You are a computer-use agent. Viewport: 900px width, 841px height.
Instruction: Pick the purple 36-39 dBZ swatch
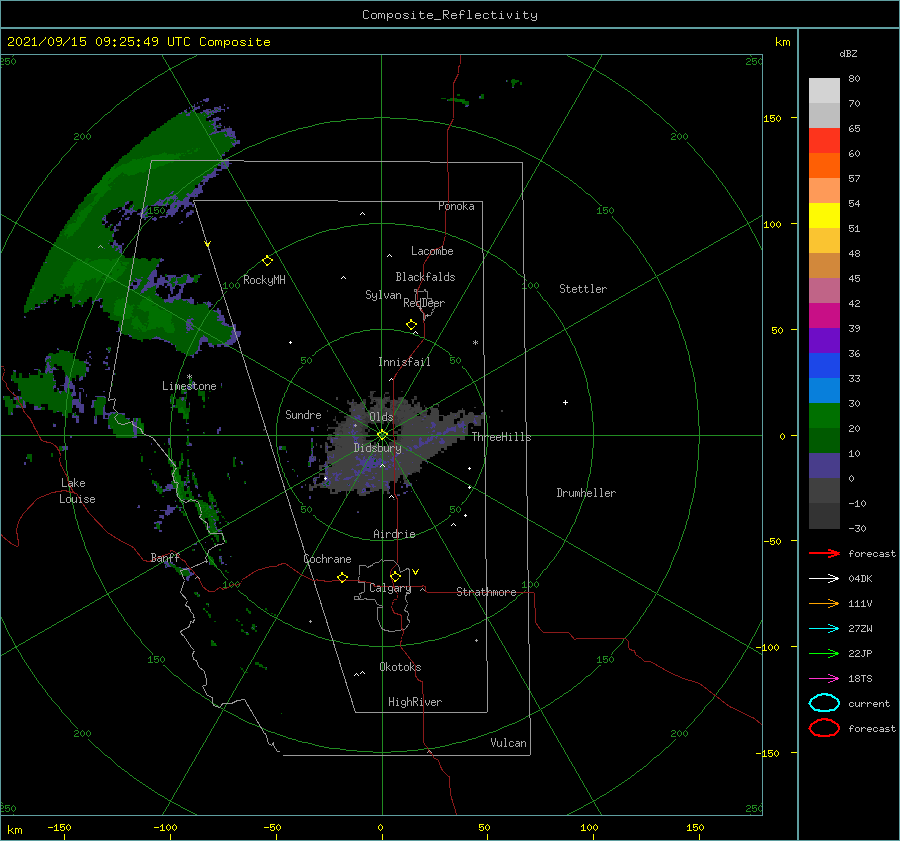(824, 340)
